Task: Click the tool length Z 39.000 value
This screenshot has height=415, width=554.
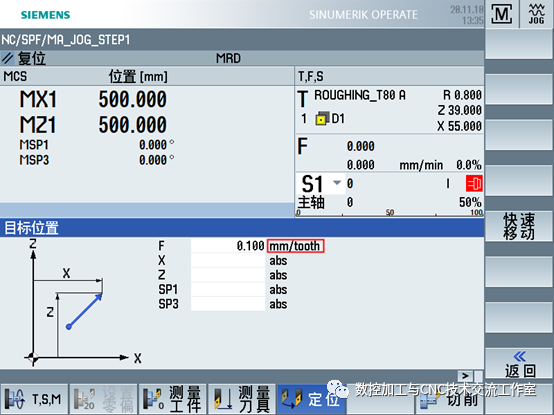Action: [460, 110]
